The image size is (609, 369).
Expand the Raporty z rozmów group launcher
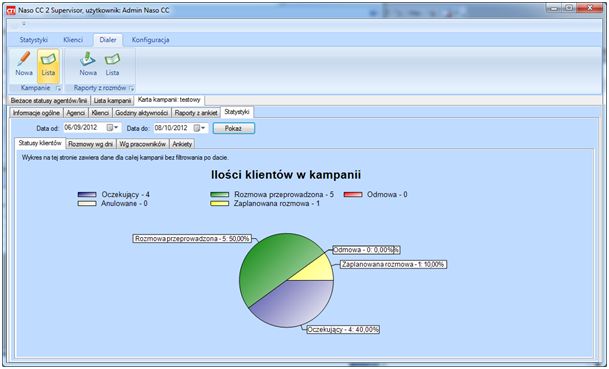point(131,89)
